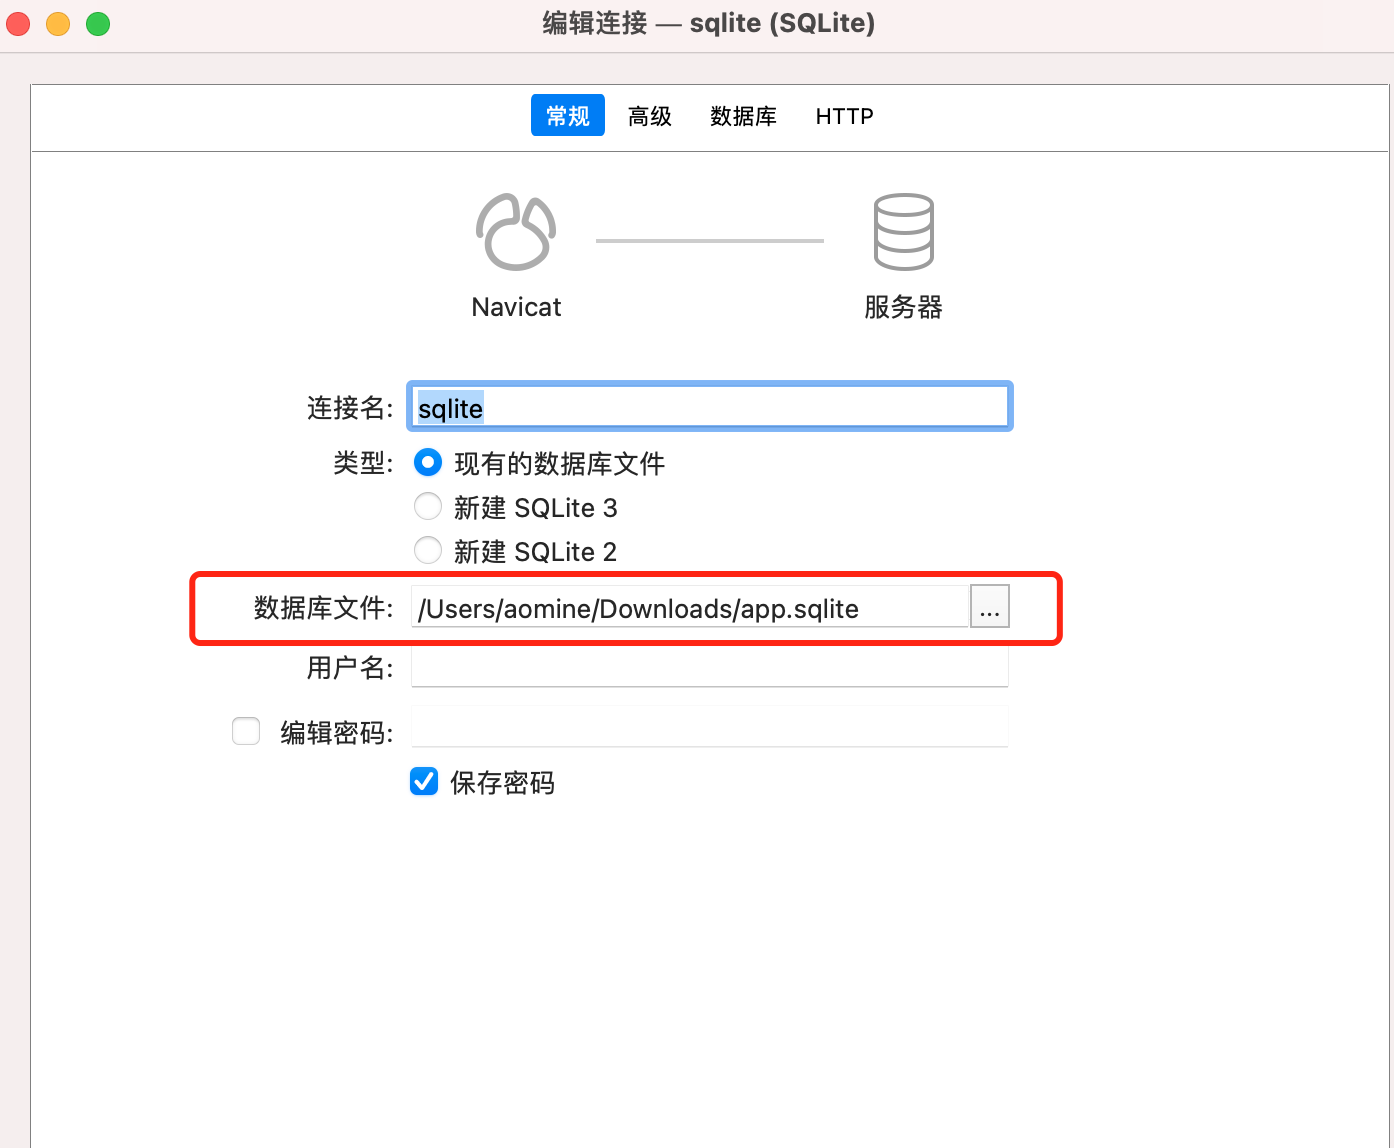Select the 常规 tab
The image size is (1394, 1148).
567,115
